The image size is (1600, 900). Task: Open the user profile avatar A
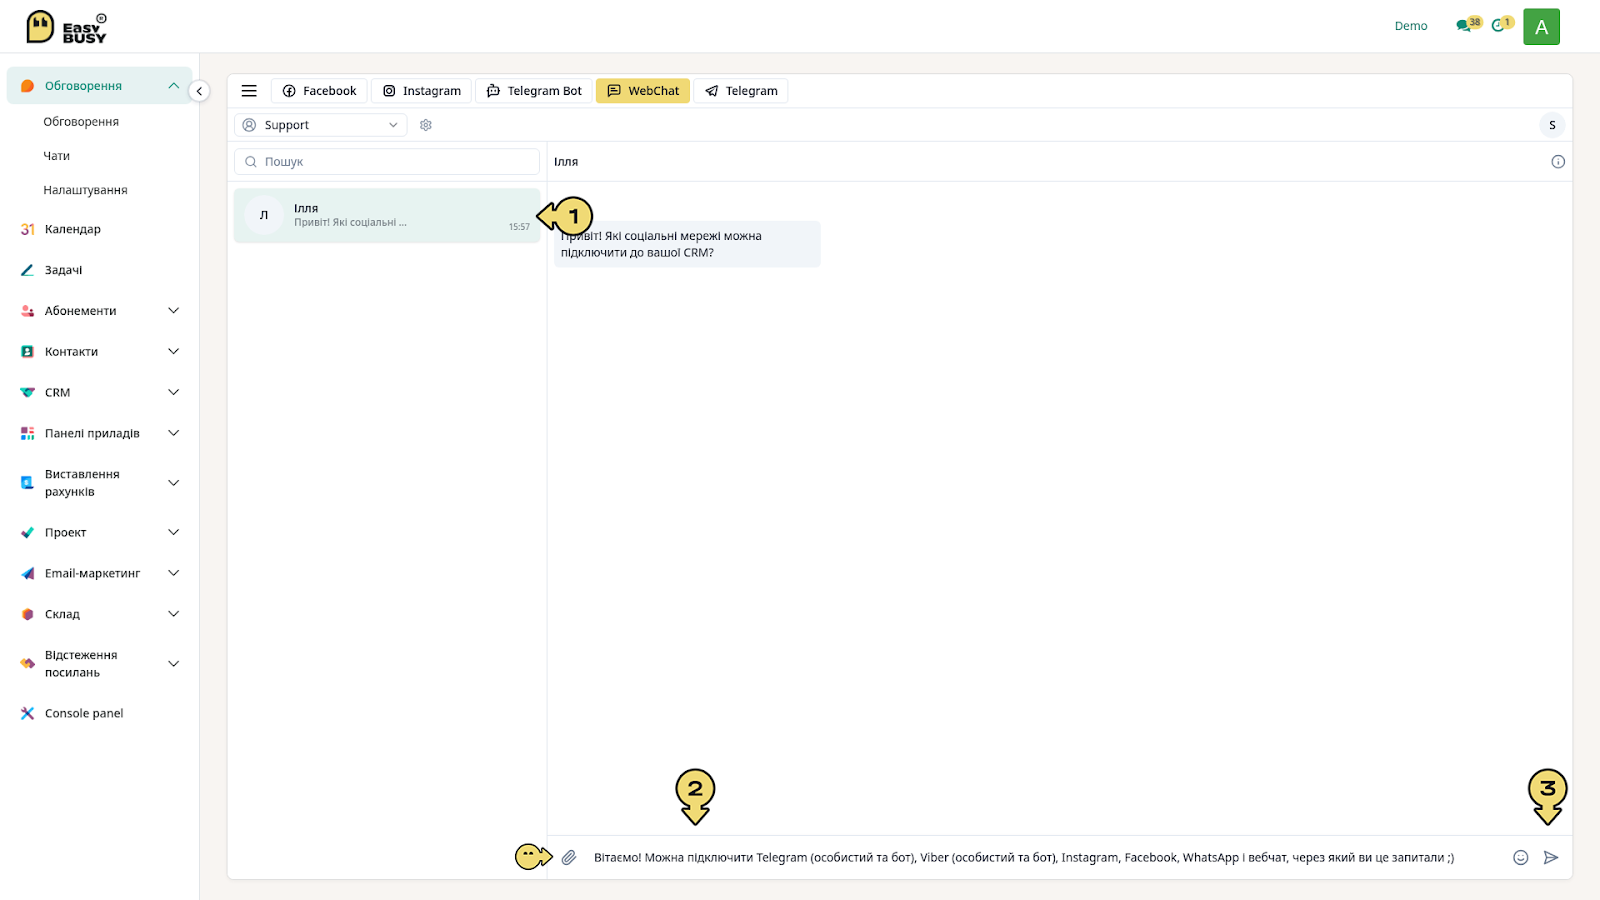[x=1541, y=27]
